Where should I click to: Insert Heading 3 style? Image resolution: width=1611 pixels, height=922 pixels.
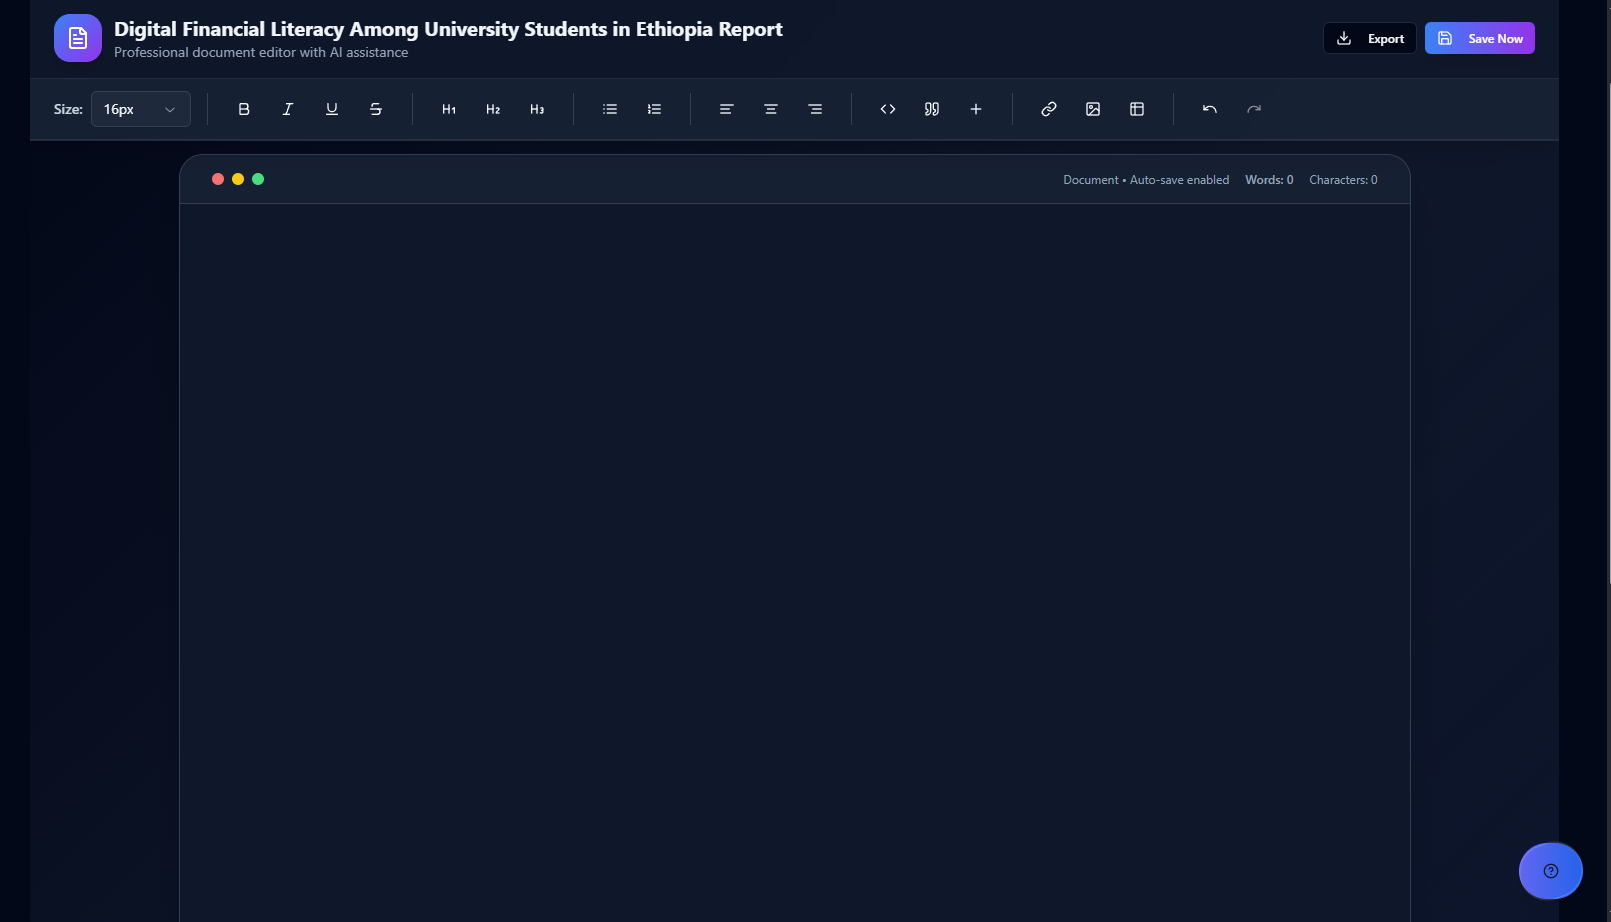tap(537, 109)
